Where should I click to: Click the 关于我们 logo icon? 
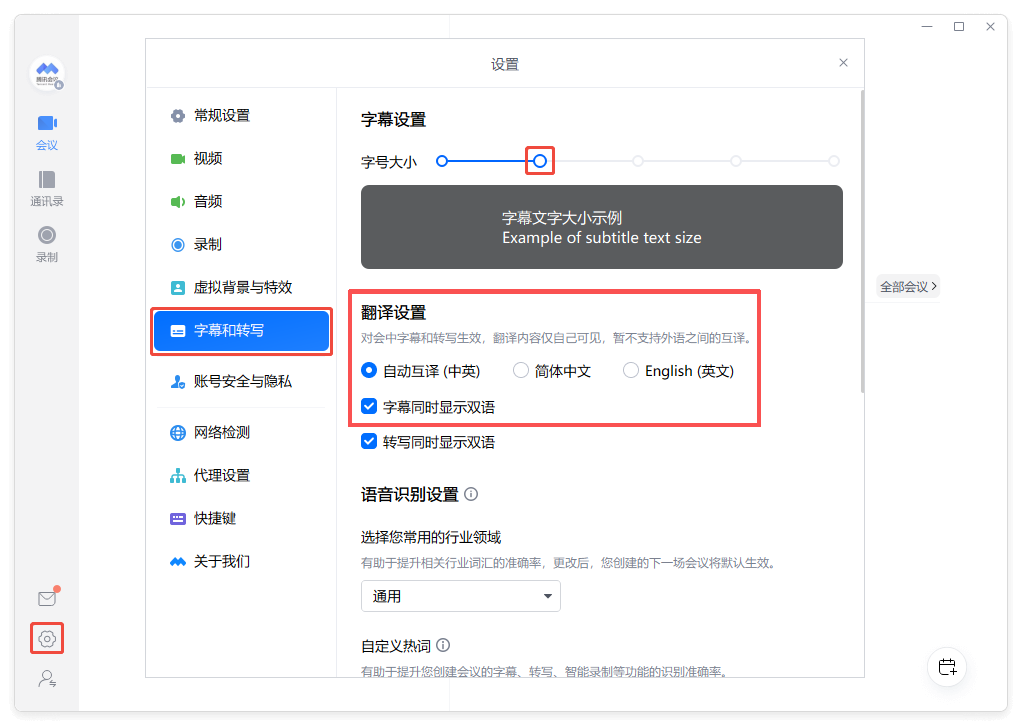[177, 562]
